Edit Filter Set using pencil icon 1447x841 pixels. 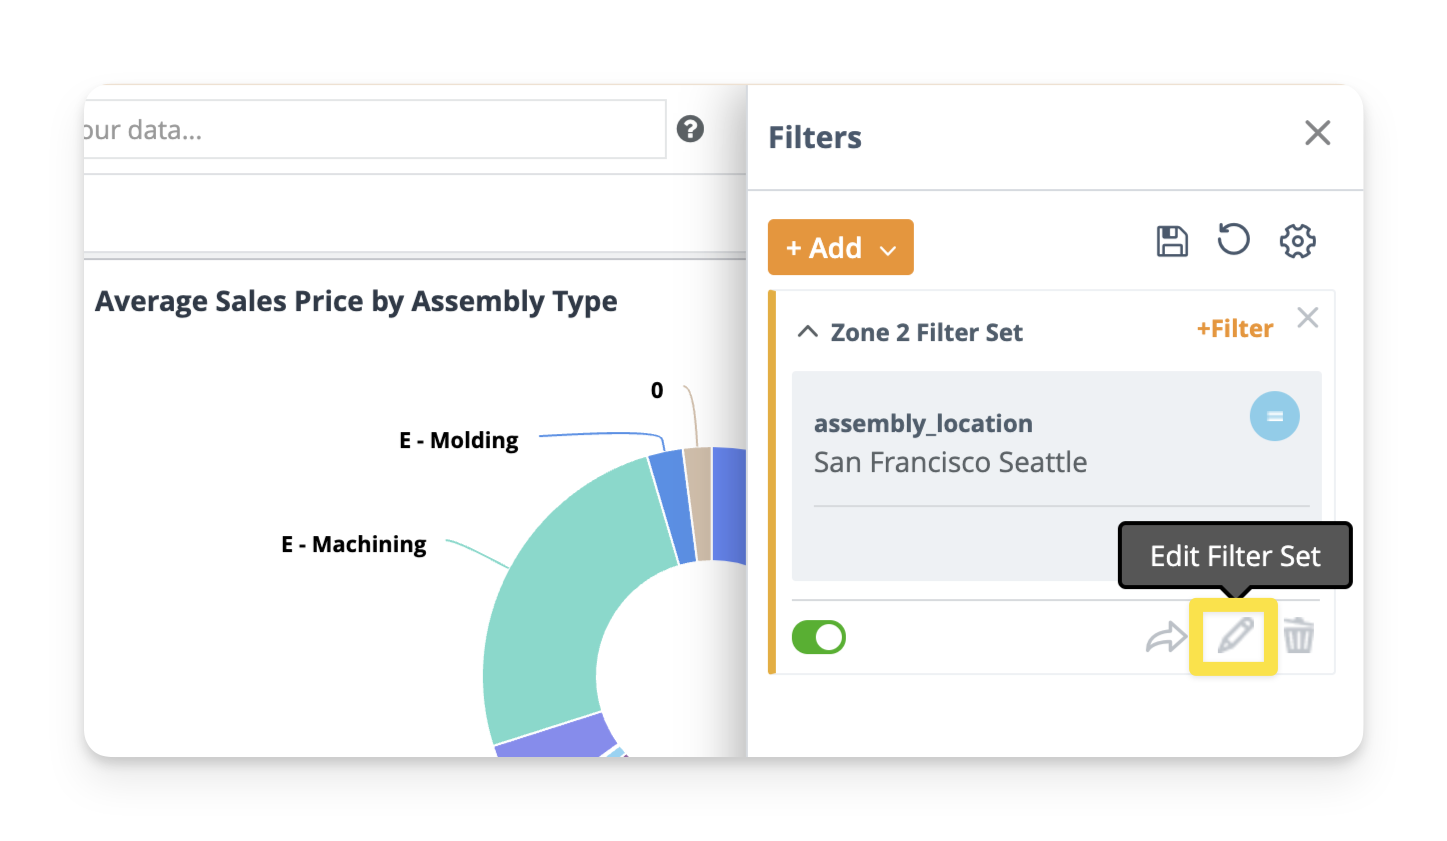[1234, 636]
